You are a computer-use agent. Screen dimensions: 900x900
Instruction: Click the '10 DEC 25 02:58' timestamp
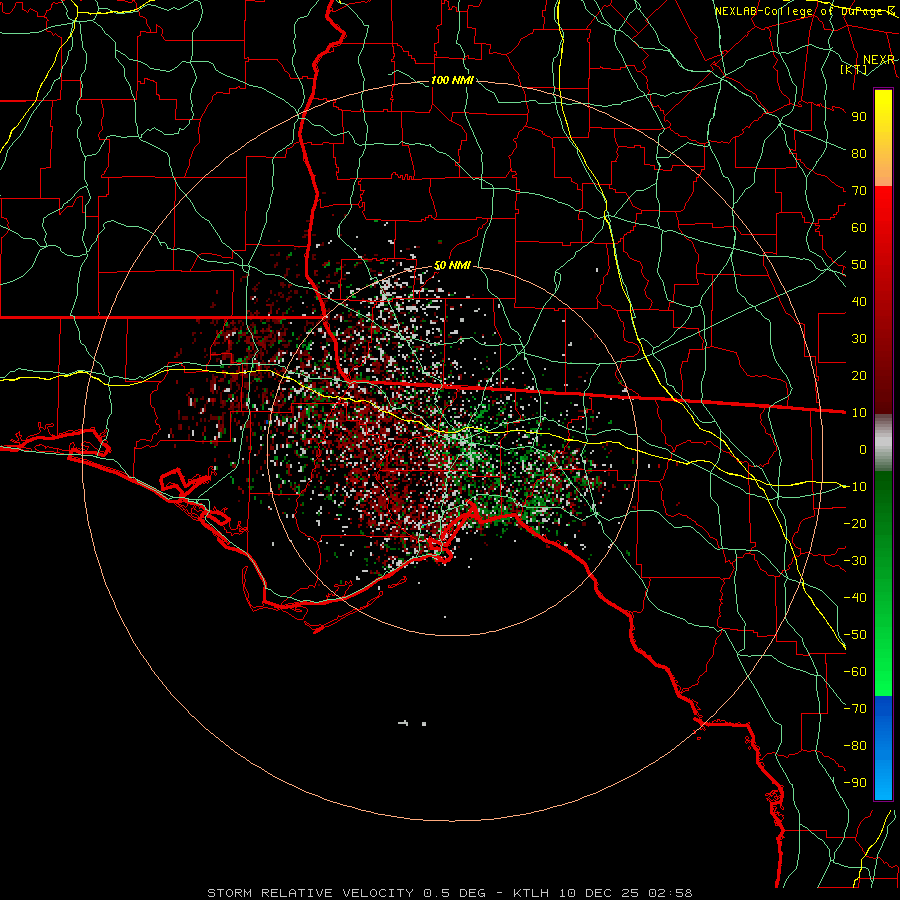(624, 893)
